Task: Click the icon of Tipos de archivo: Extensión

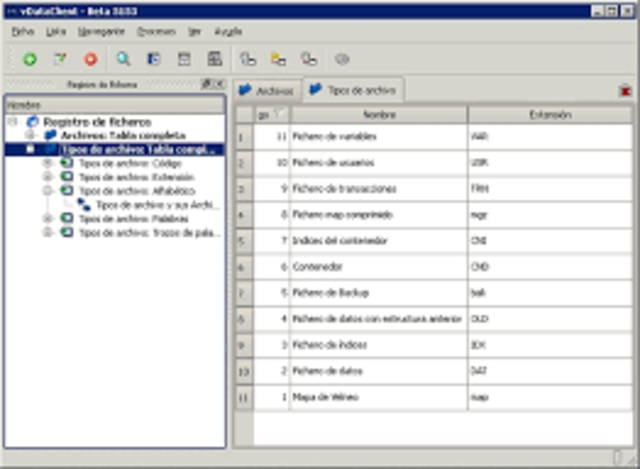Action: pos(67,177)
